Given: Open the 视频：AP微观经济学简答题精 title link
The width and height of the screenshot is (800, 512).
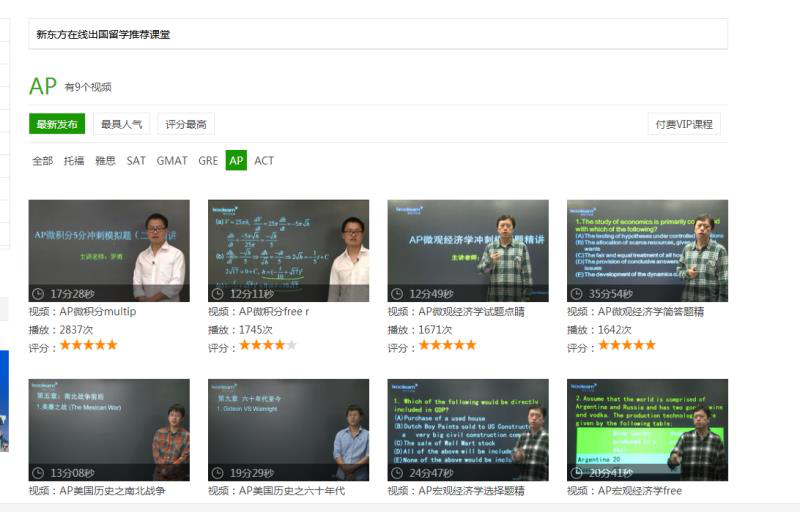Looking at the screenshot, I should 636,312.
